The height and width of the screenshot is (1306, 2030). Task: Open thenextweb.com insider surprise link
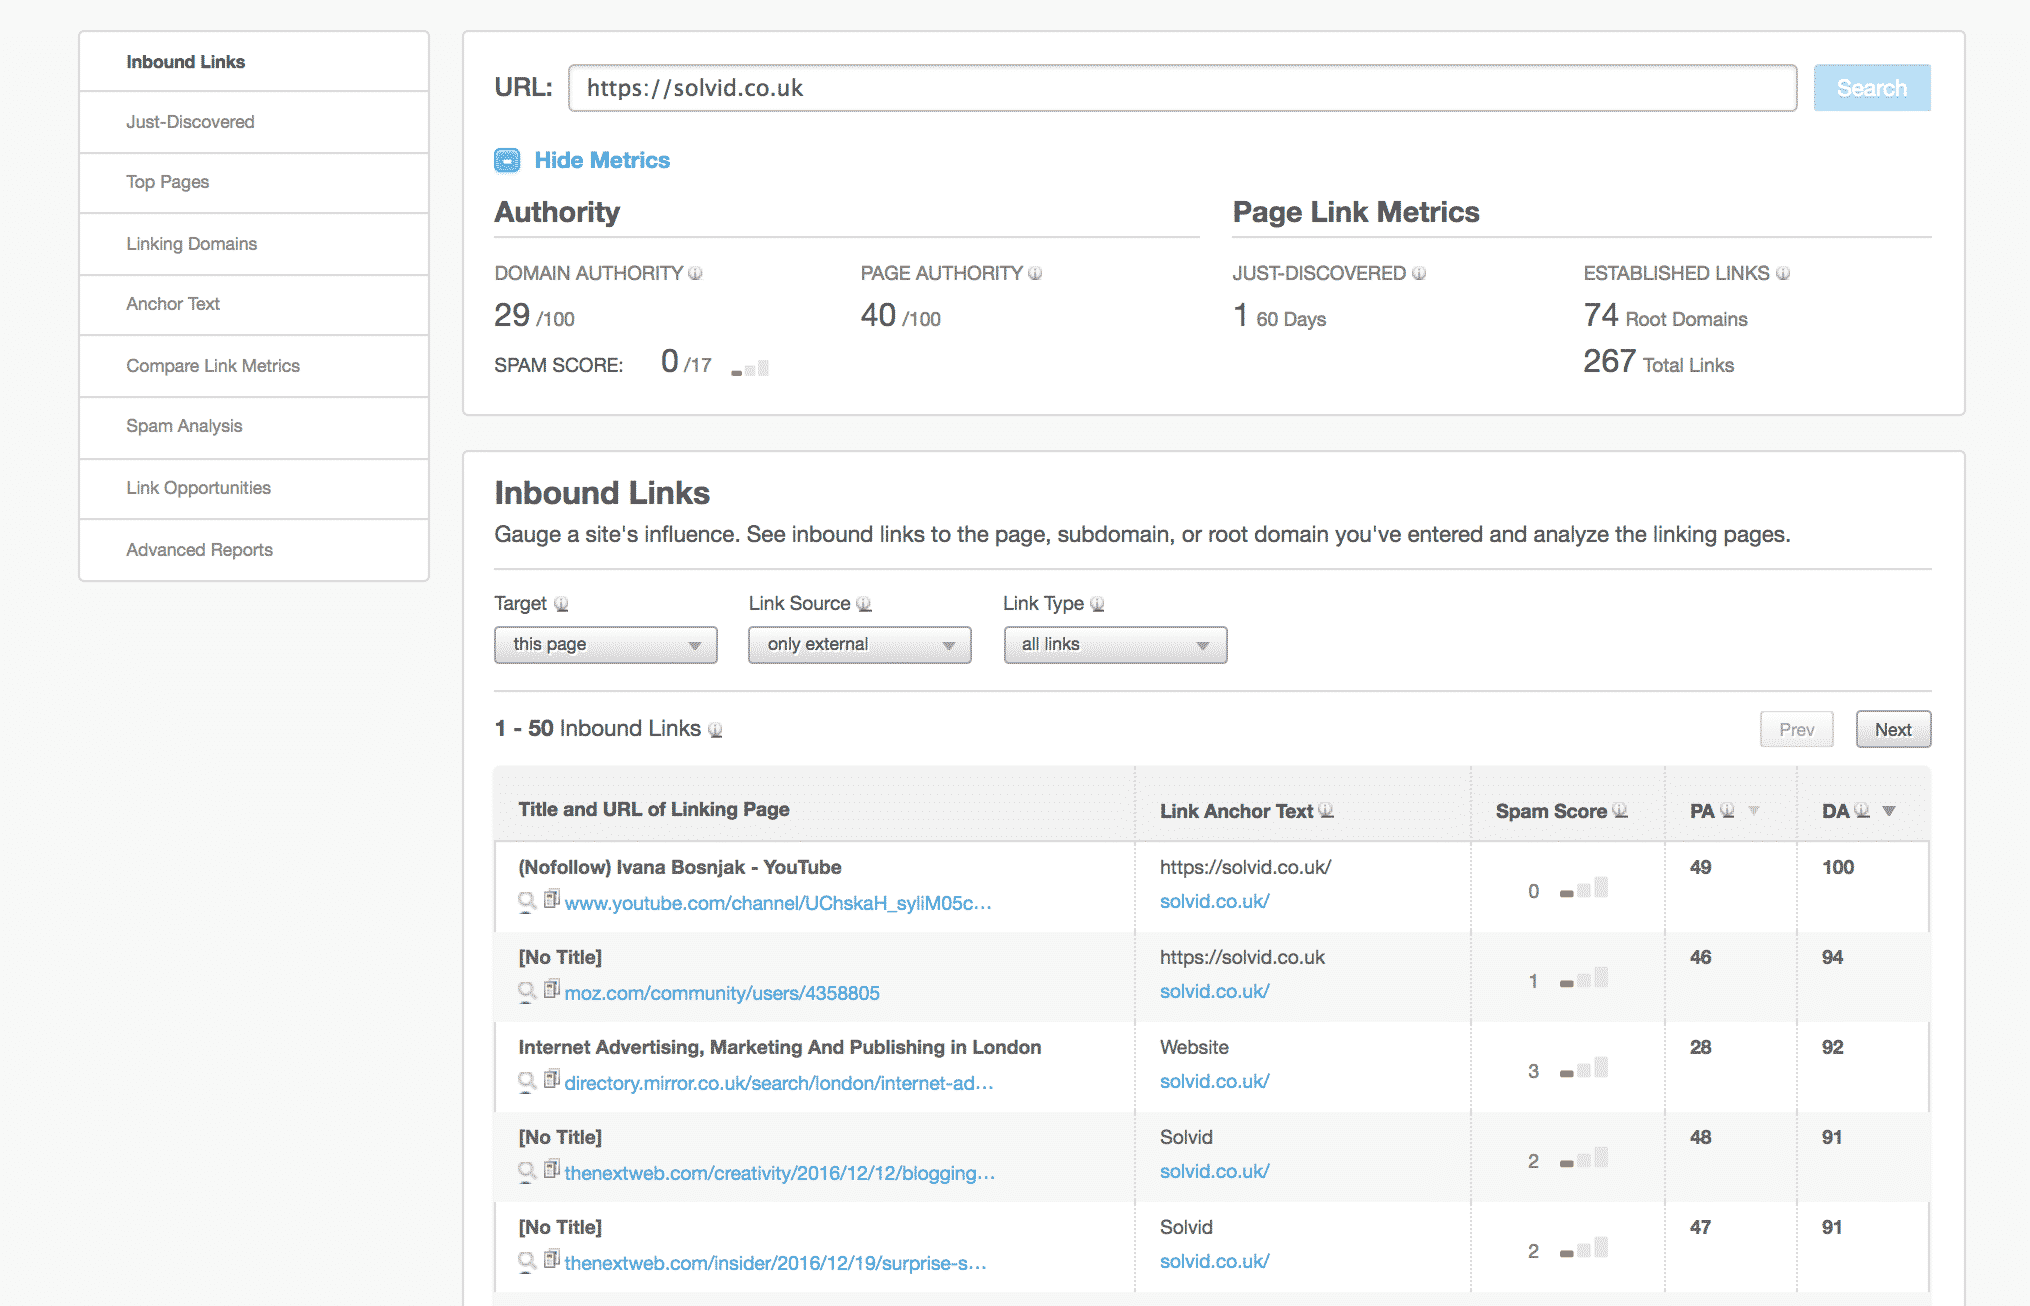[775, 1263]
